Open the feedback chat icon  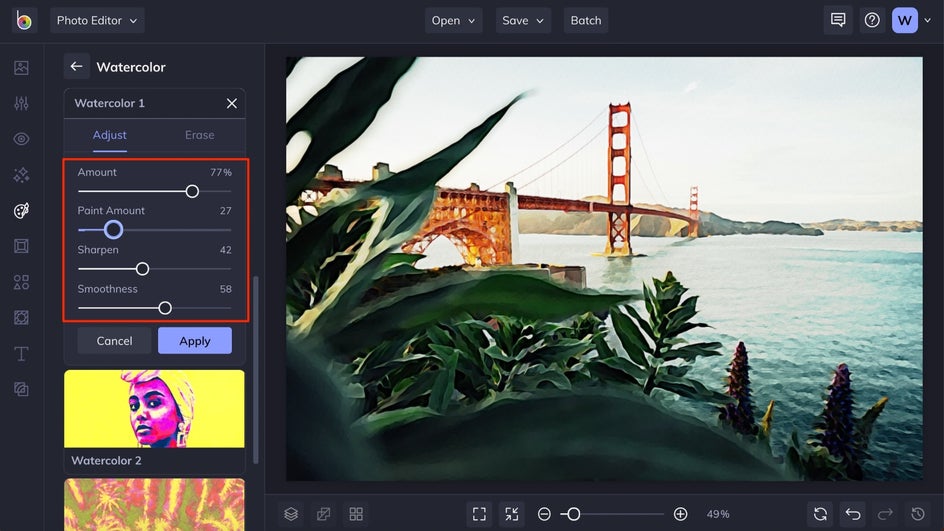(837, 20)
